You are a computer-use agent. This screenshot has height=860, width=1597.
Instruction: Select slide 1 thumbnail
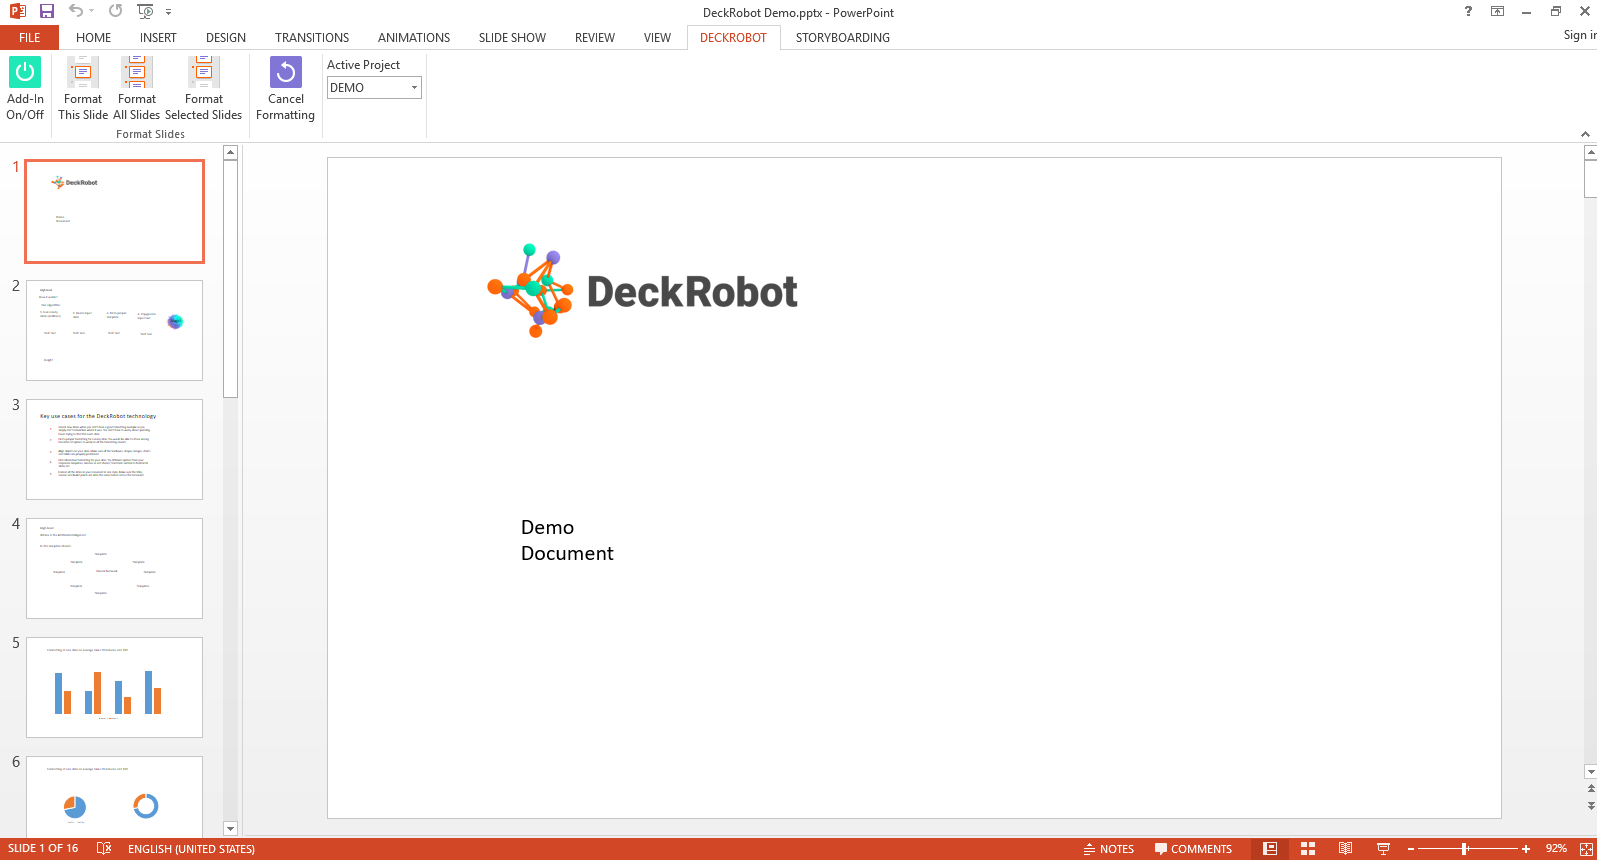click(115, 211)
